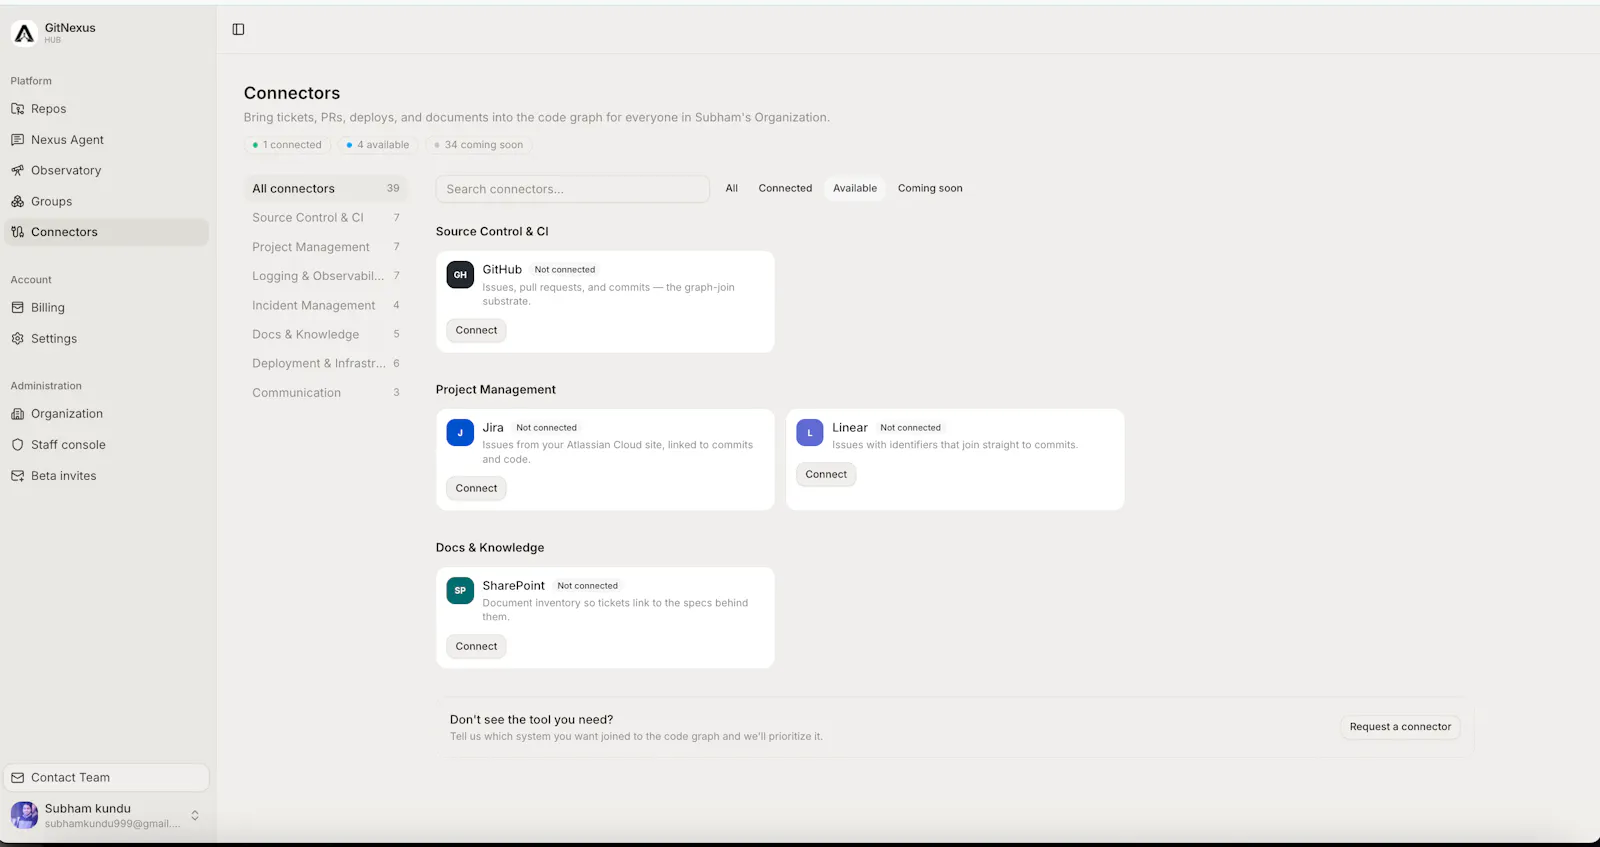Click the Organization building icon

pos(17,414)
